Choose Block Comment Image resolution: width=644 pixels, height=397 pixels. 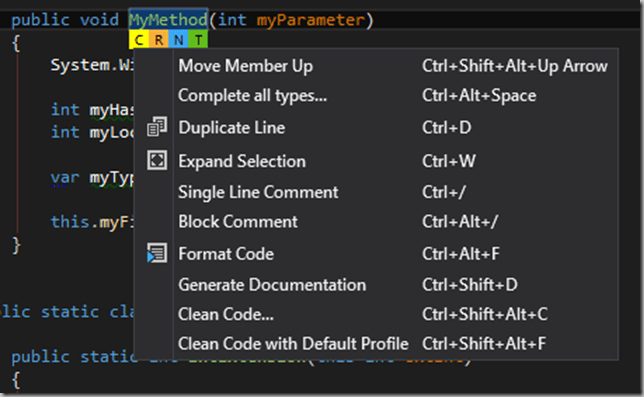point(376,222)
